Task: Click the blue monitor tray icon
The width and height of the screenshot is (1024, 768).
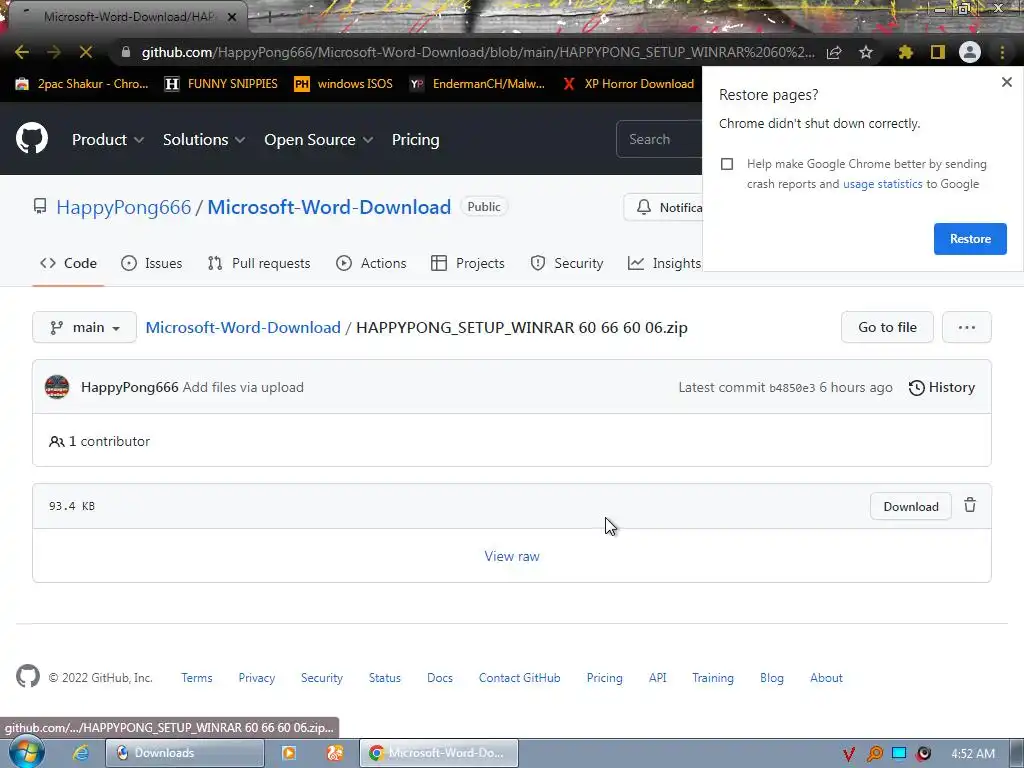Action: click(x=899, y=754)
